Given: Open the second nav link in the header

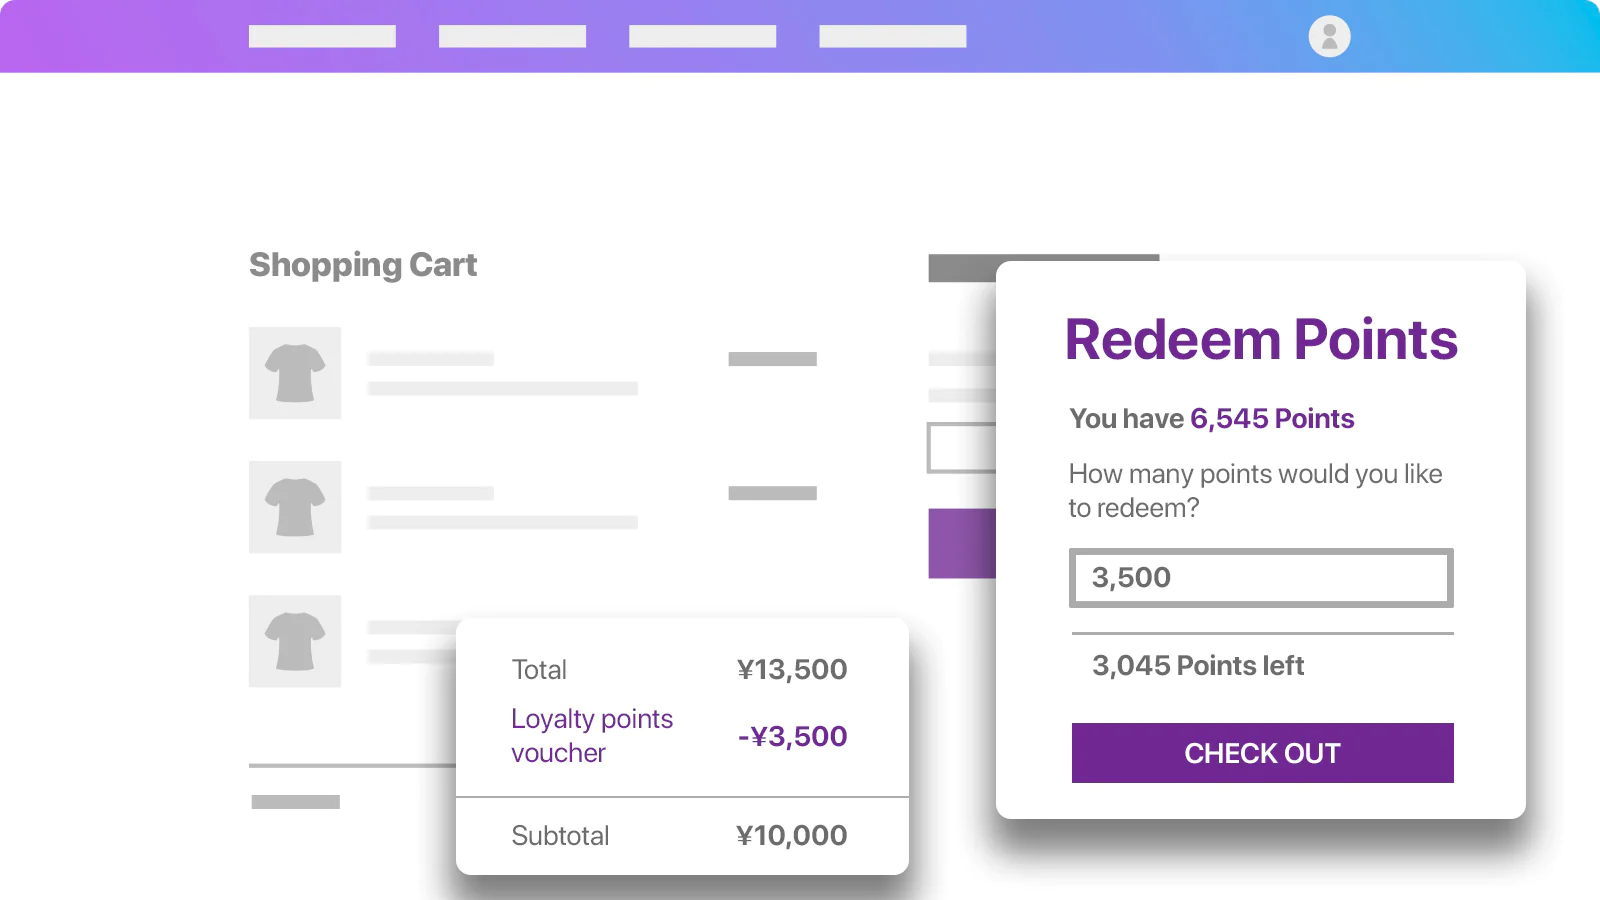Looking at the screenshot, I should pos(512,36).
